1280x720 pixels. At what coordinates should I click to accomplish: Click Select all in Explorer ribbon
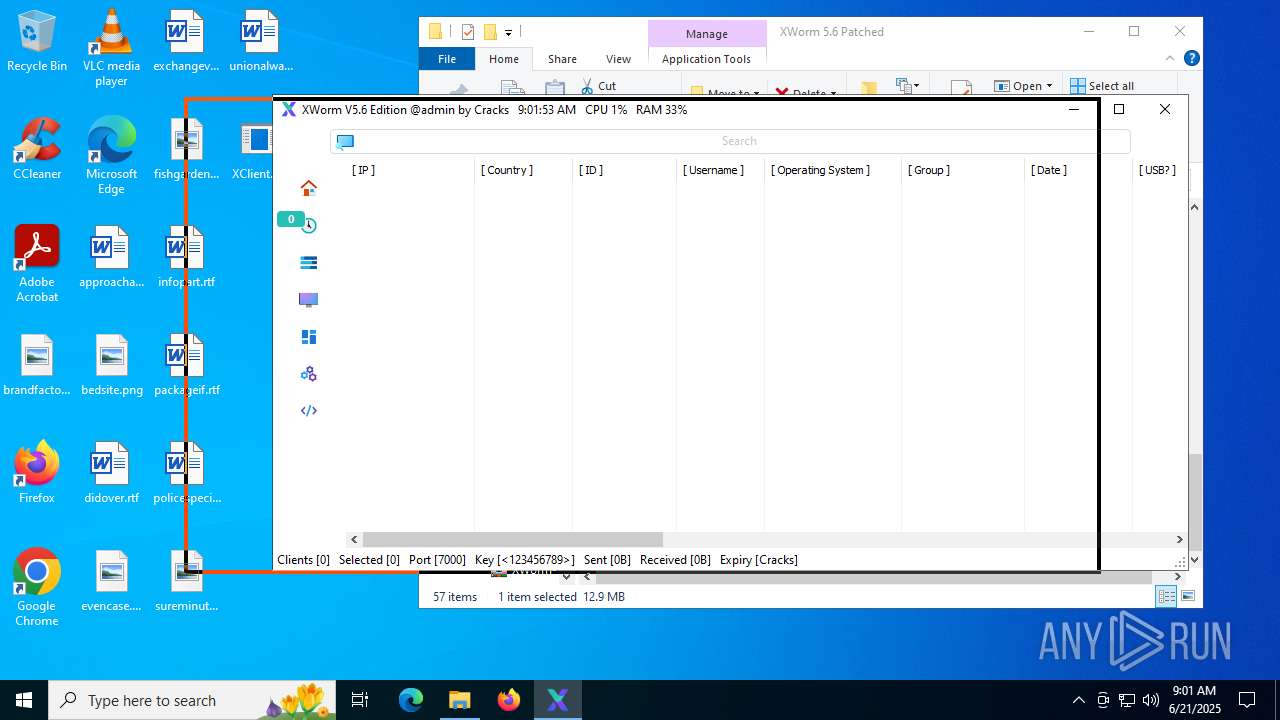click(1102, 86)
